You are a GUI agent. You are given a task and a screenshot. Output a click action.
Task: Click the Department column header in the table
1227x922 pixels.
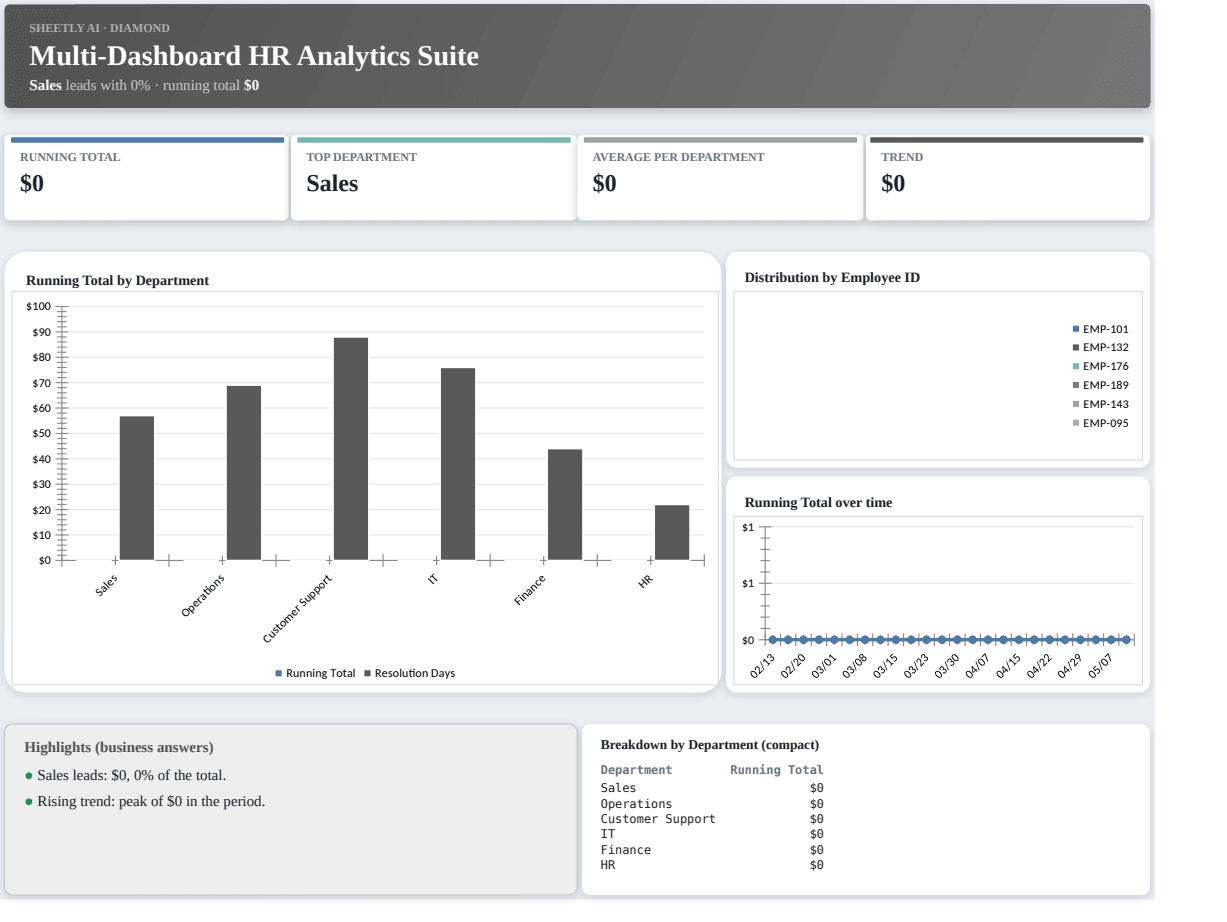coord(636,770)
